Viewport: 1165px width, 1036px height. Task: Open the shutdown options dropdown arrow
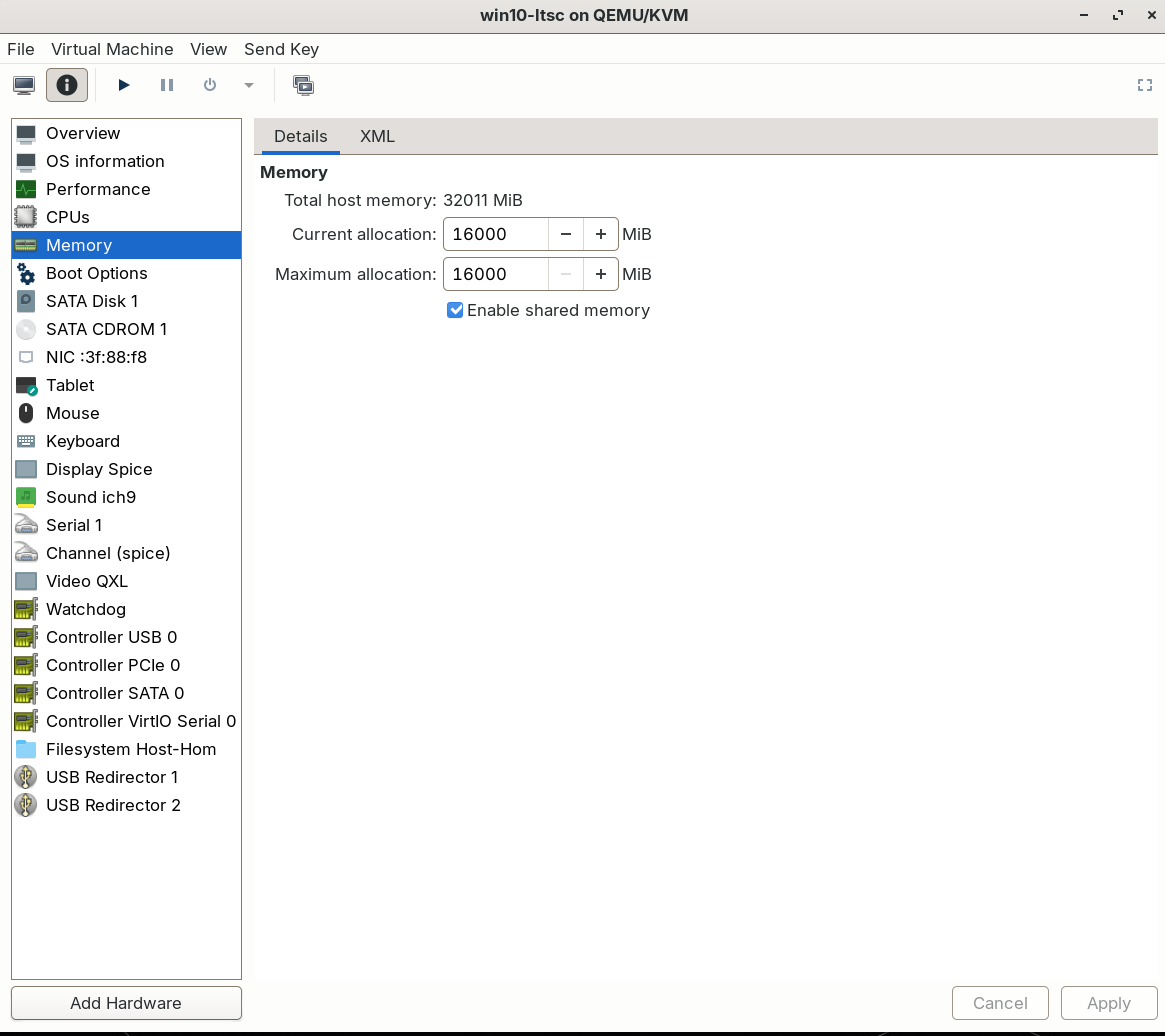pyautogui.click(x=249, y=85)
